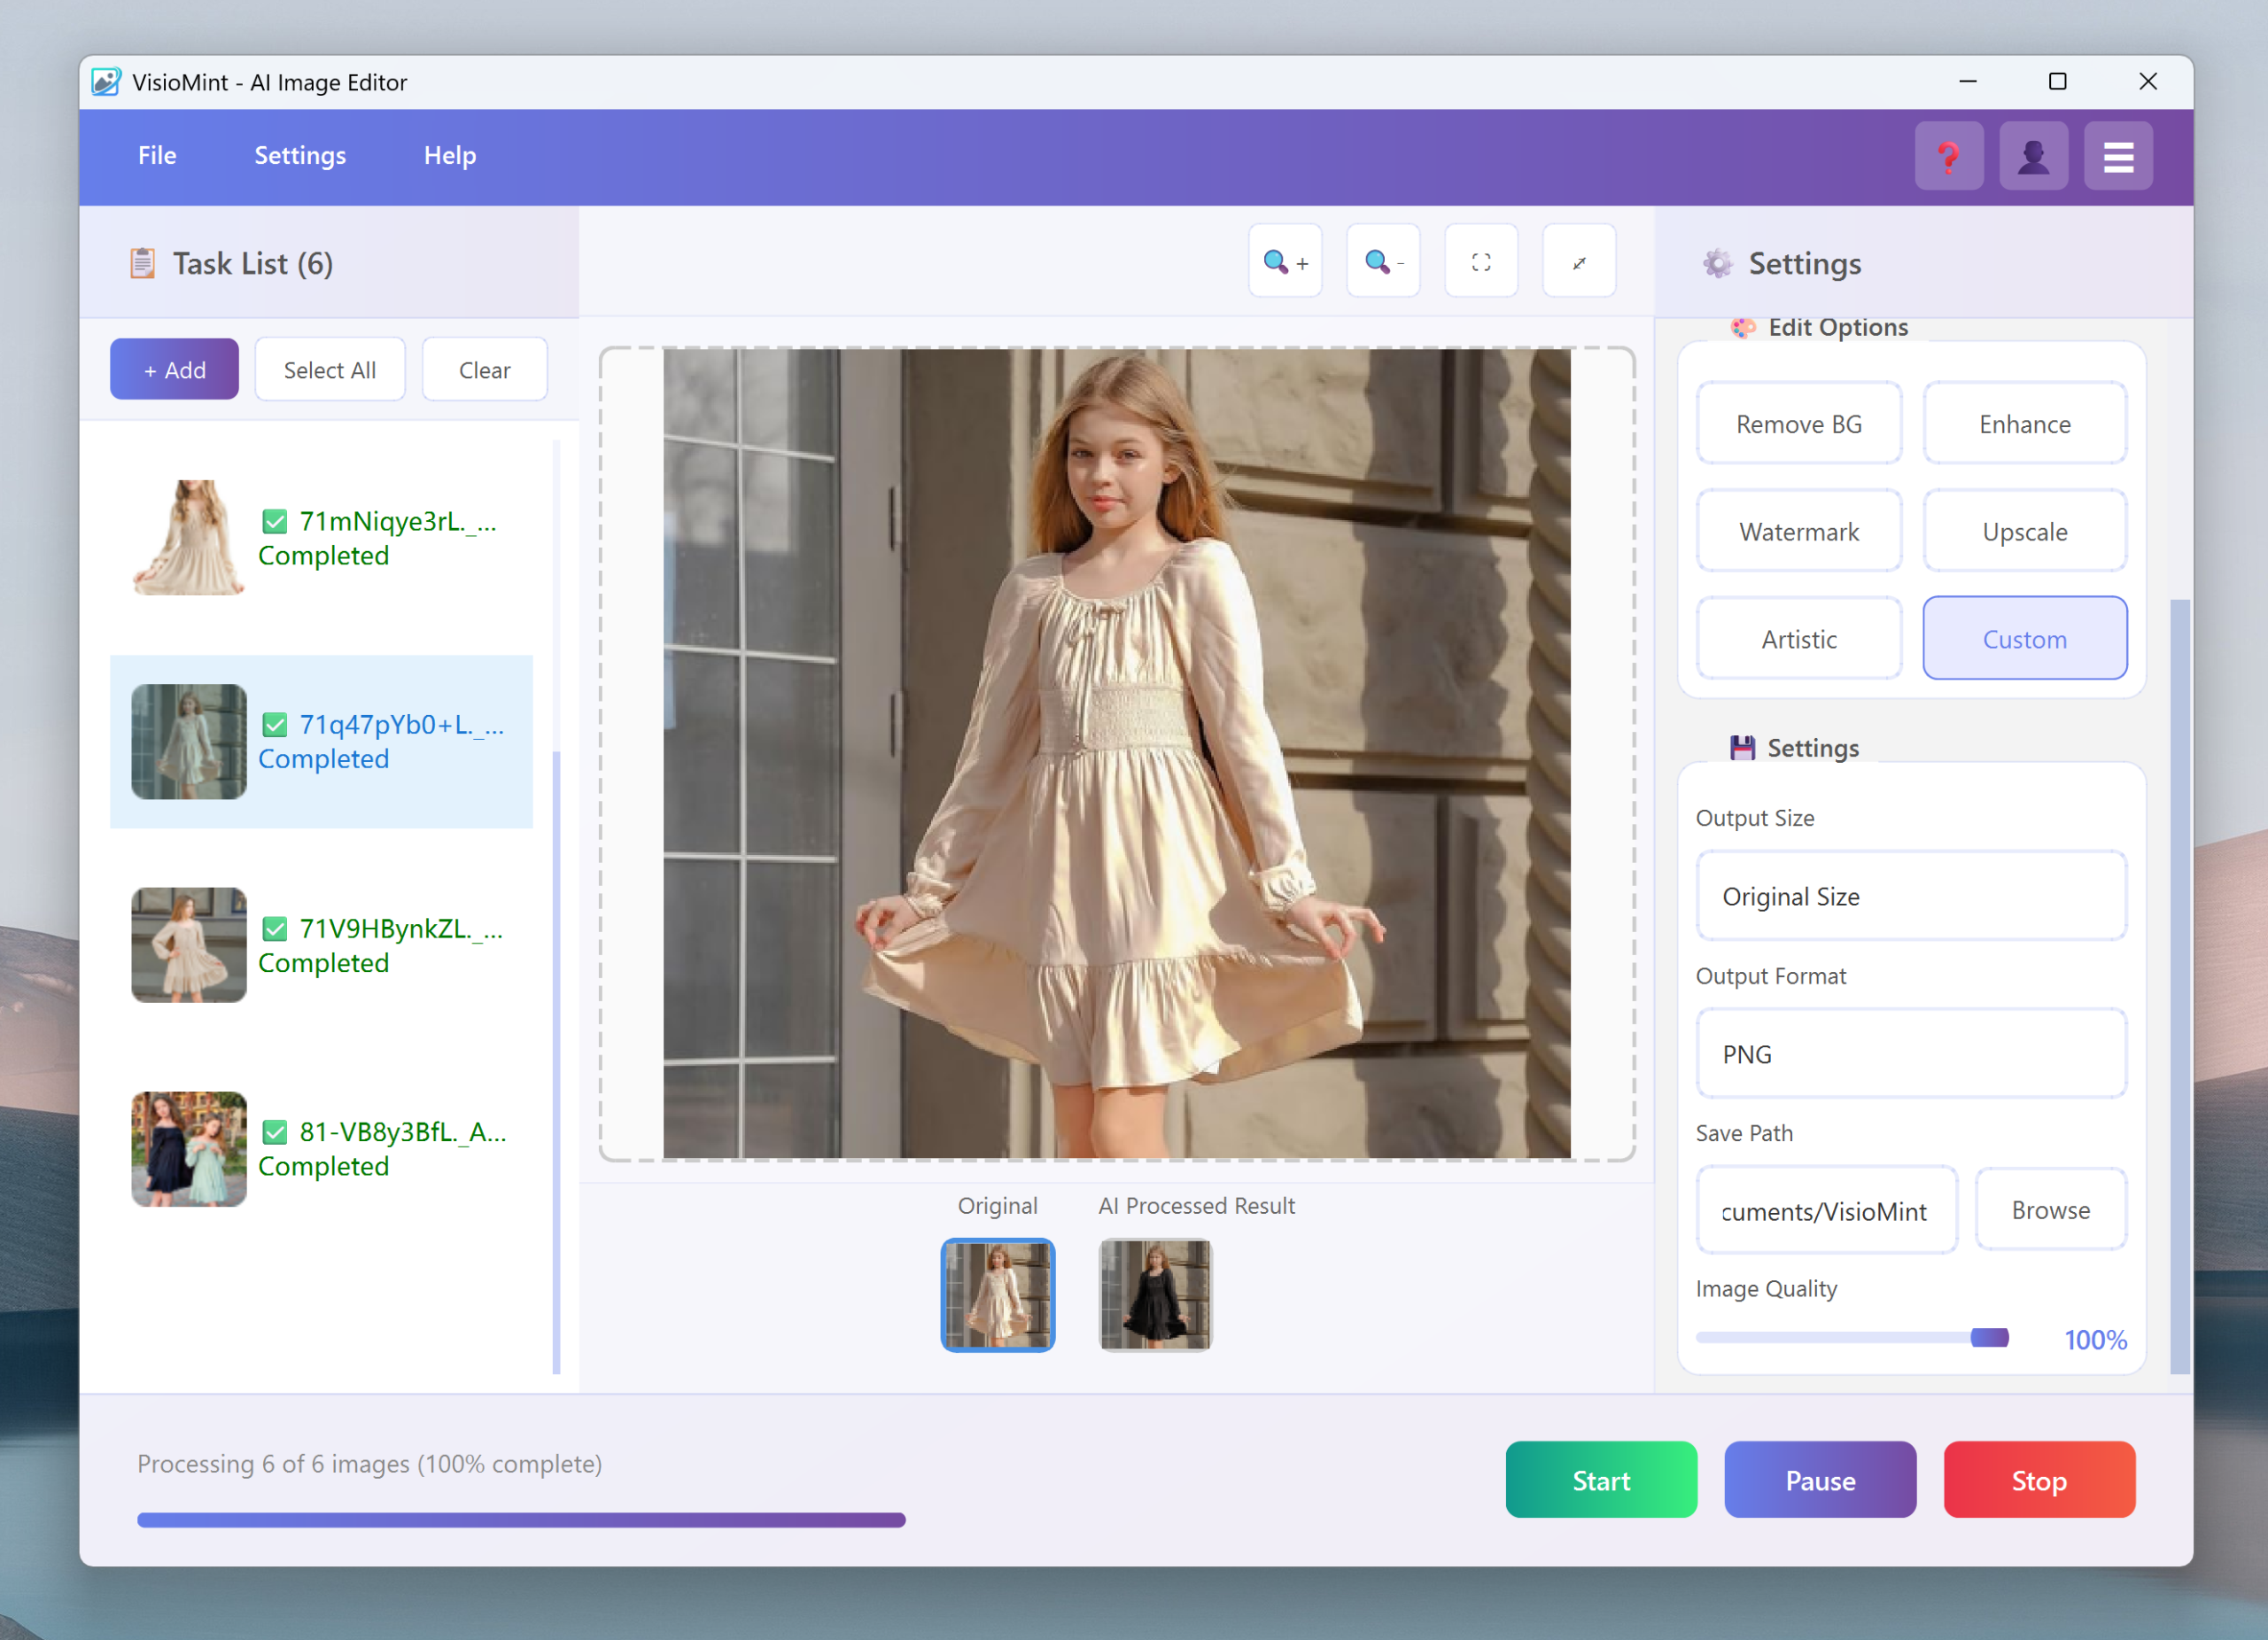Click the VisioMint app logo icon

[x=106, y=82]
